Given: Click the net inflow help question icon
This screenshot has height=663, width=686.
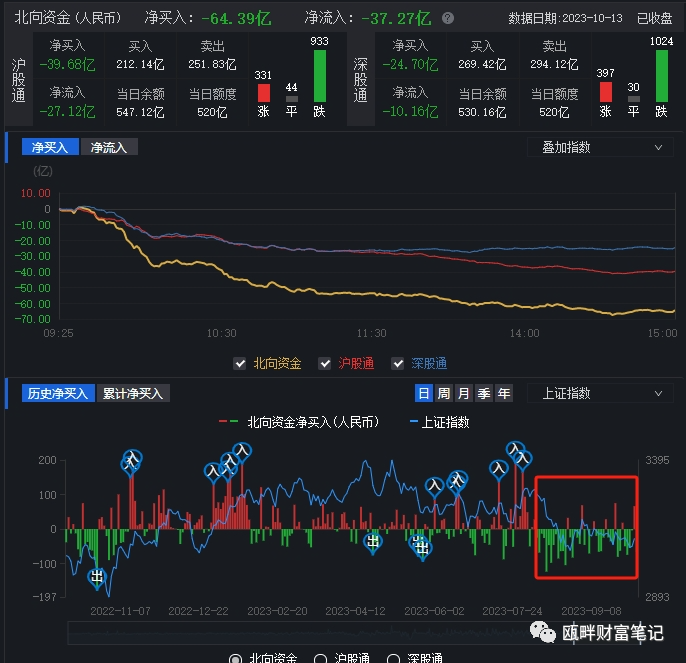Looking at the screenshot, I should 448,18.
